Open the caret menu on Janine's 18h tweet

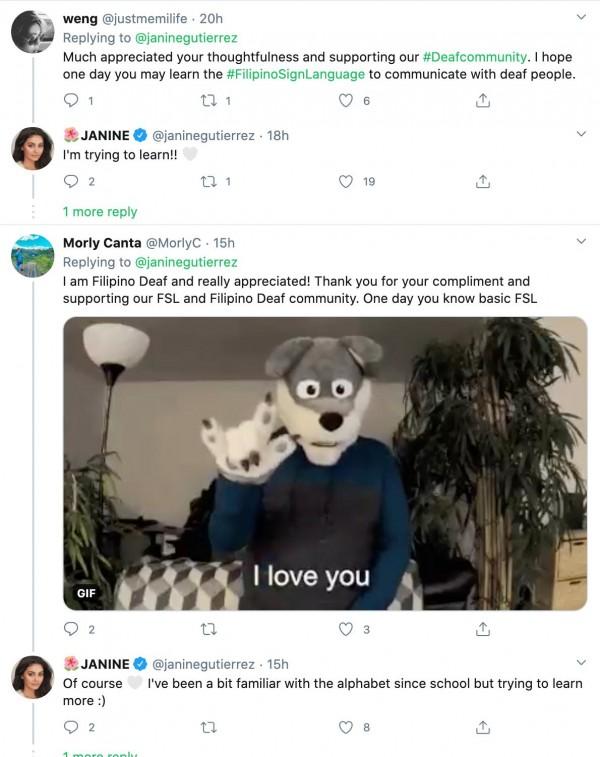(582, 133)
